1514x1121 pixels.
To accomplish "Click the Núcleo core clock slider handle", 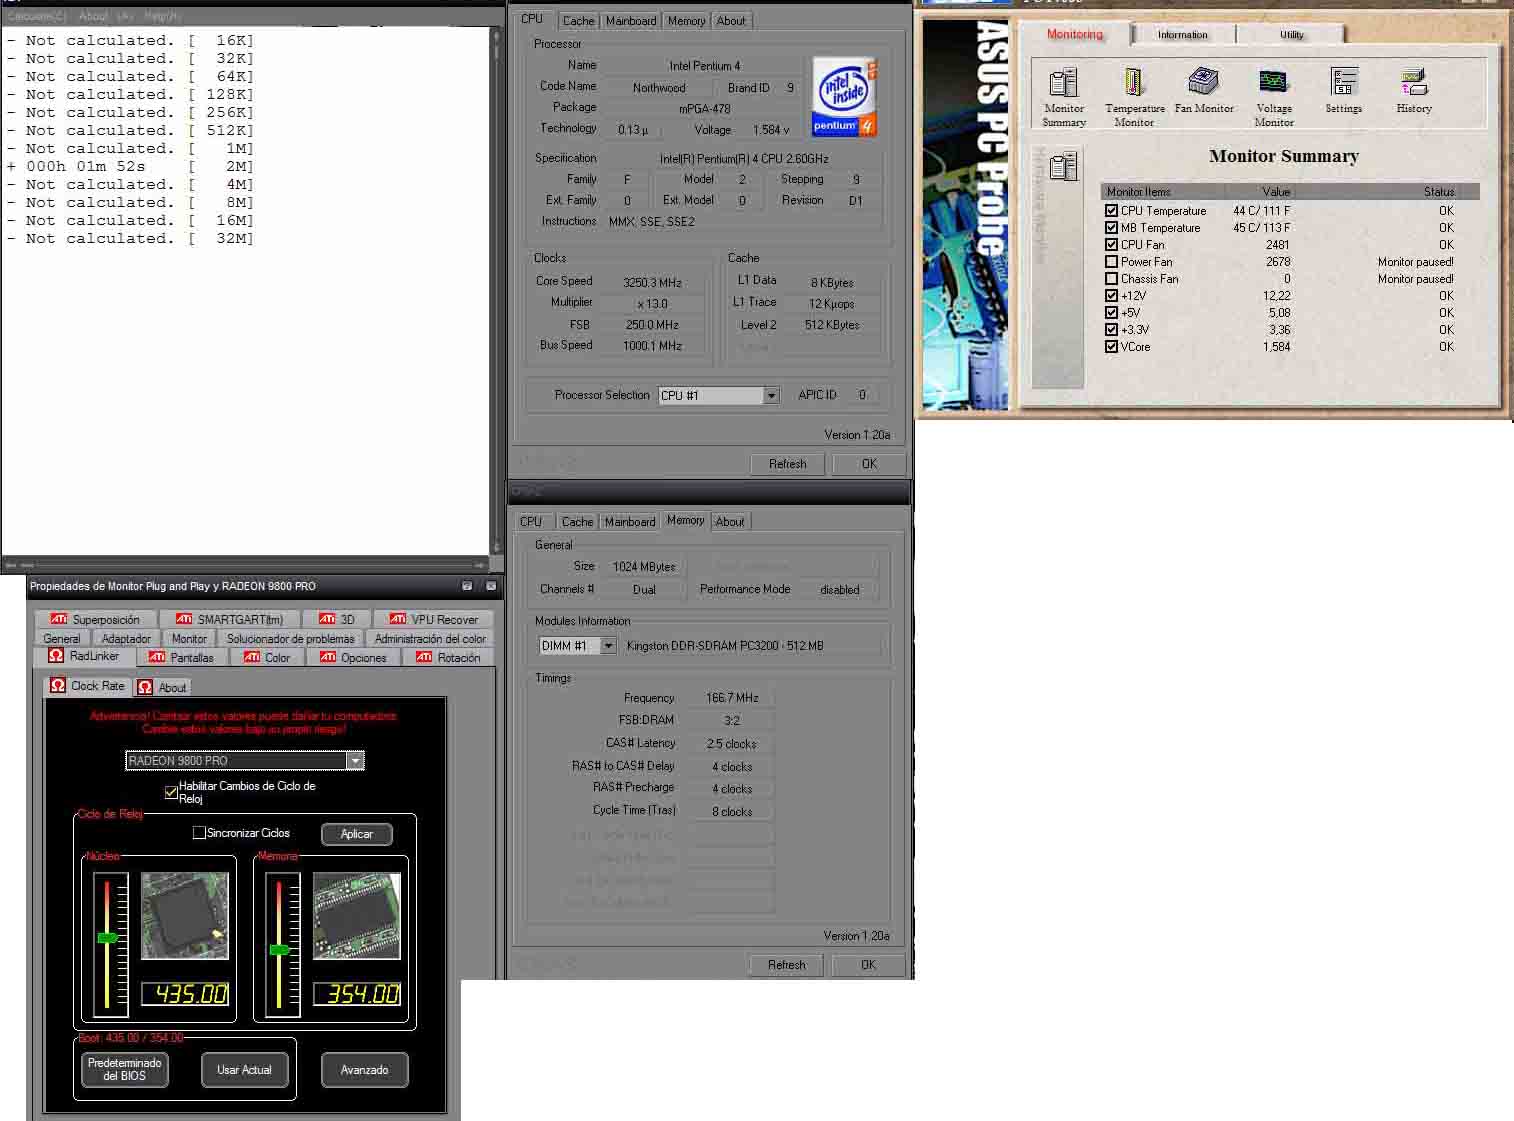I will click(108, 937).
